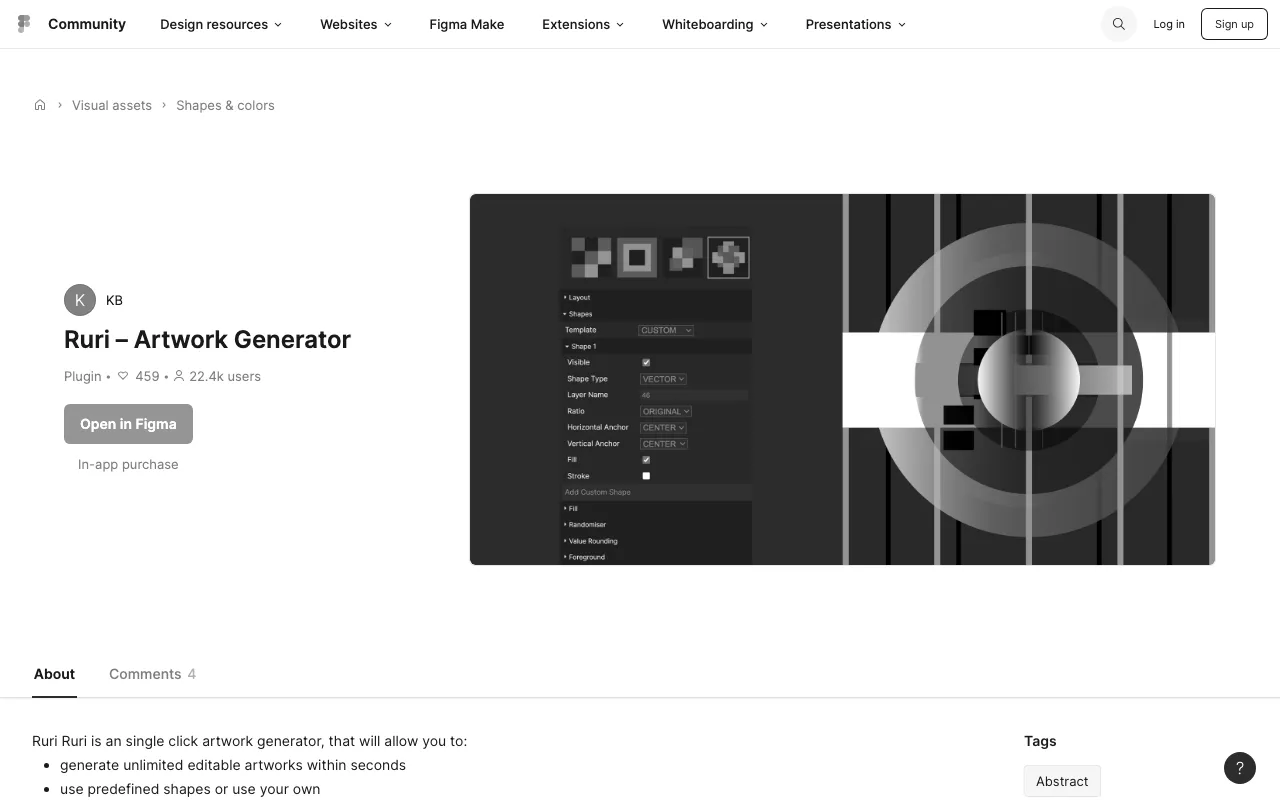1280x800 pixels.
Task: Switch to the Comments tab
Action: (x=152, y=674)
